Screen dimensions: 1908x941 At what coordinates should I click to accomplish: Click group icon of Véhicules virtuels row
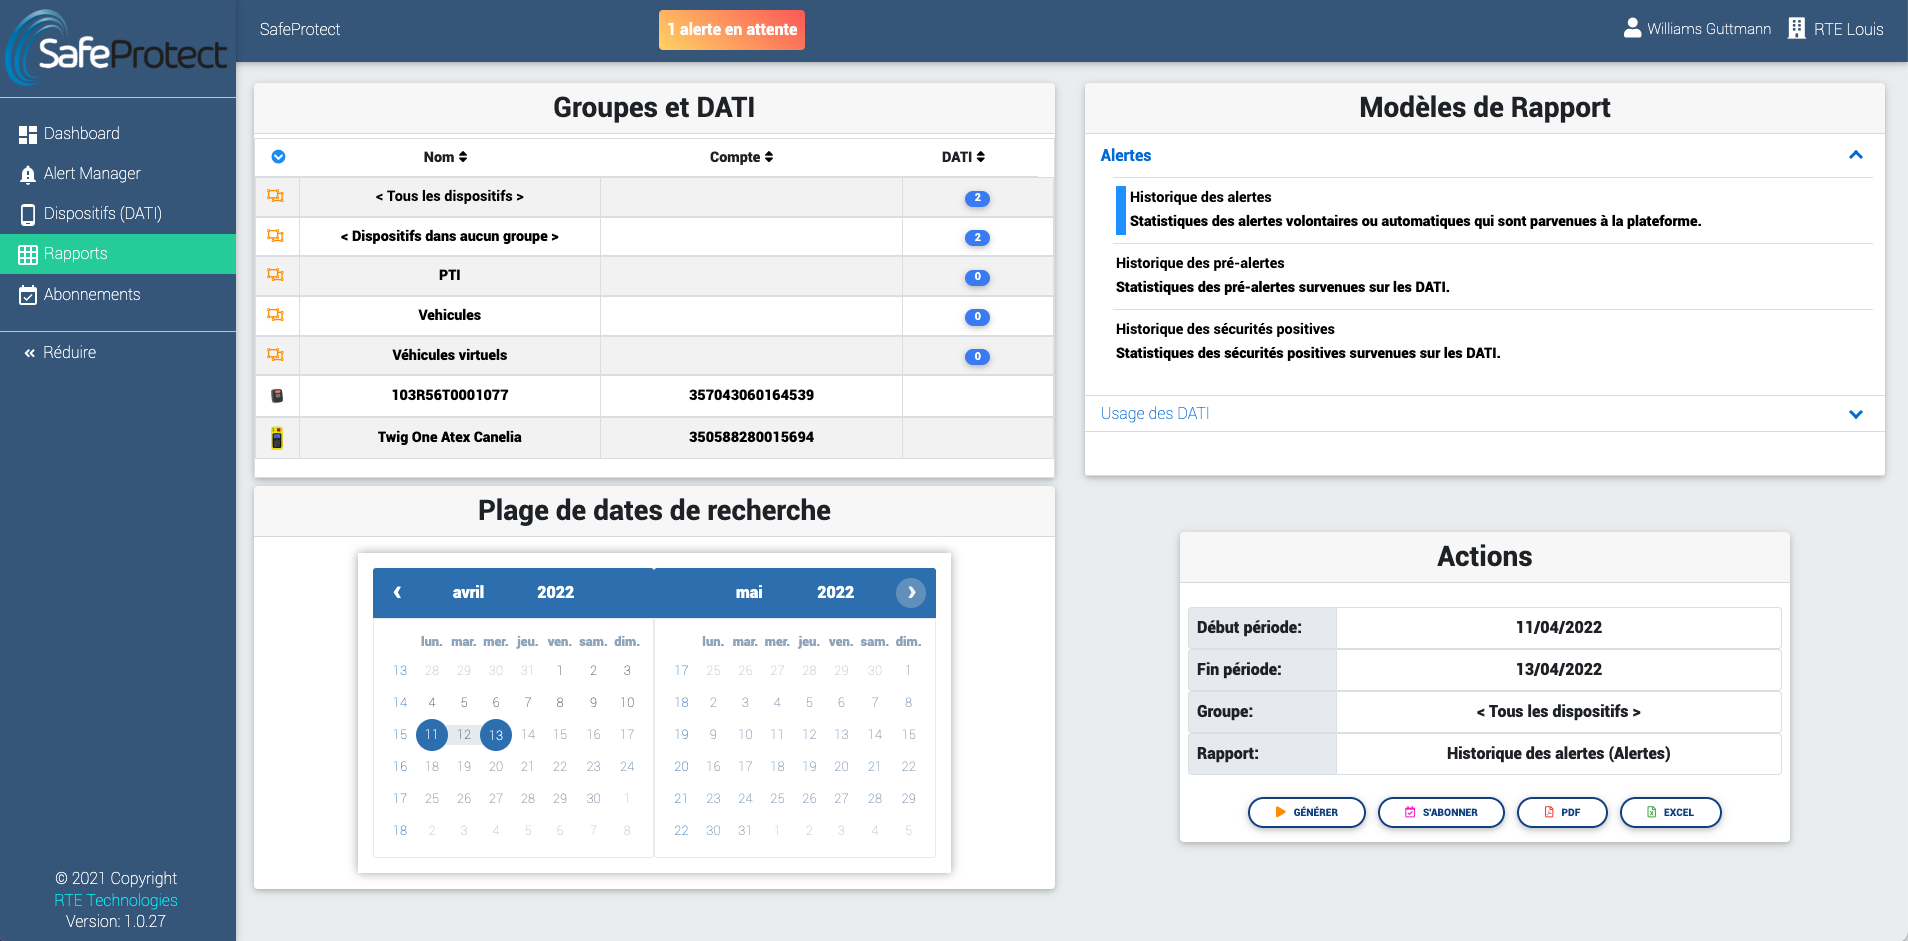click(276, 355)
